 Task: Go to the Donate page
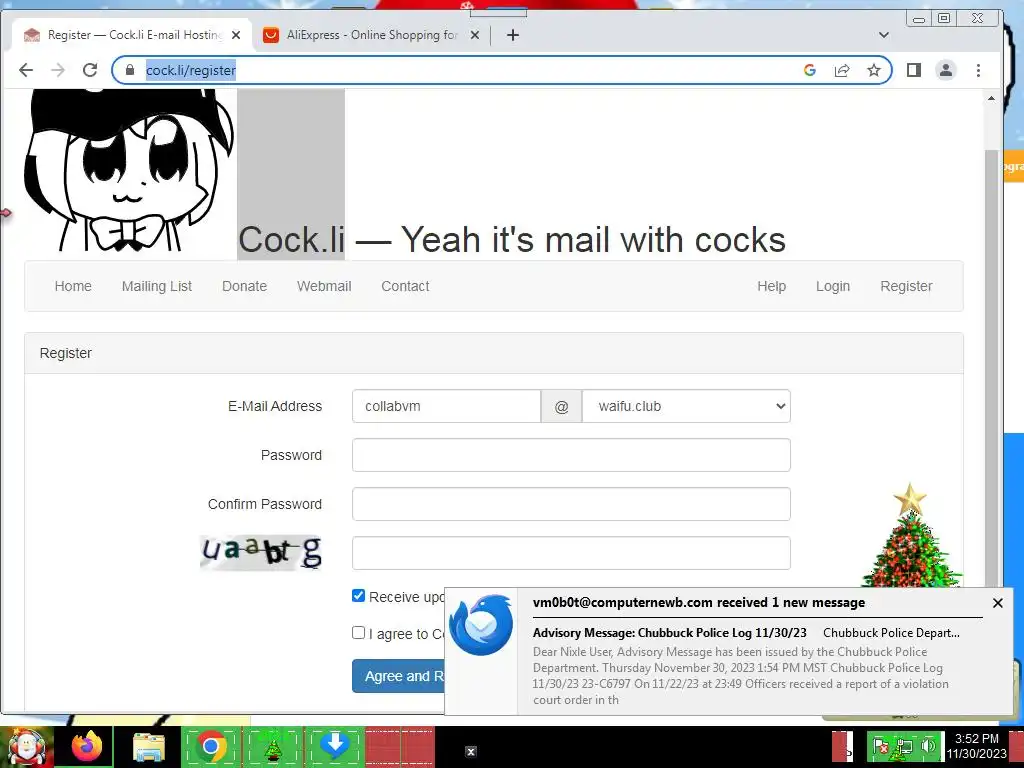pyautogui.click(x=244, y=286)
